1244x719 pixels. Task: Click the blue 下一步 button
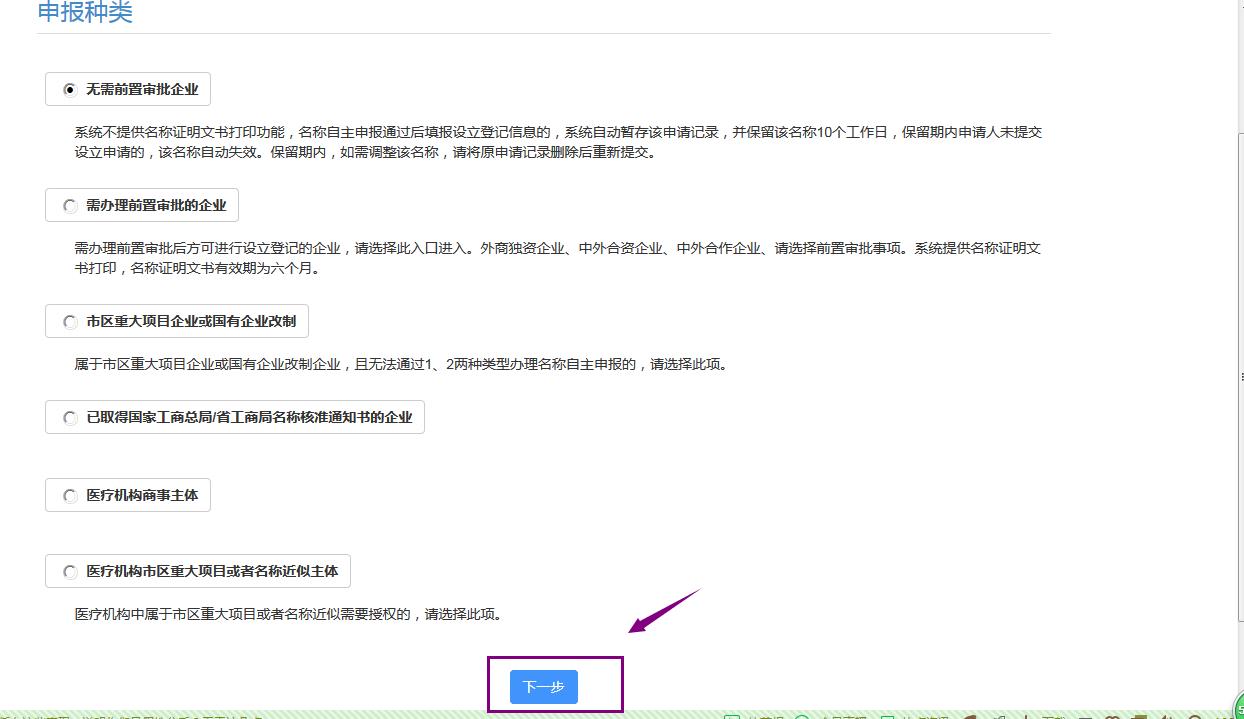click(543, 687)
